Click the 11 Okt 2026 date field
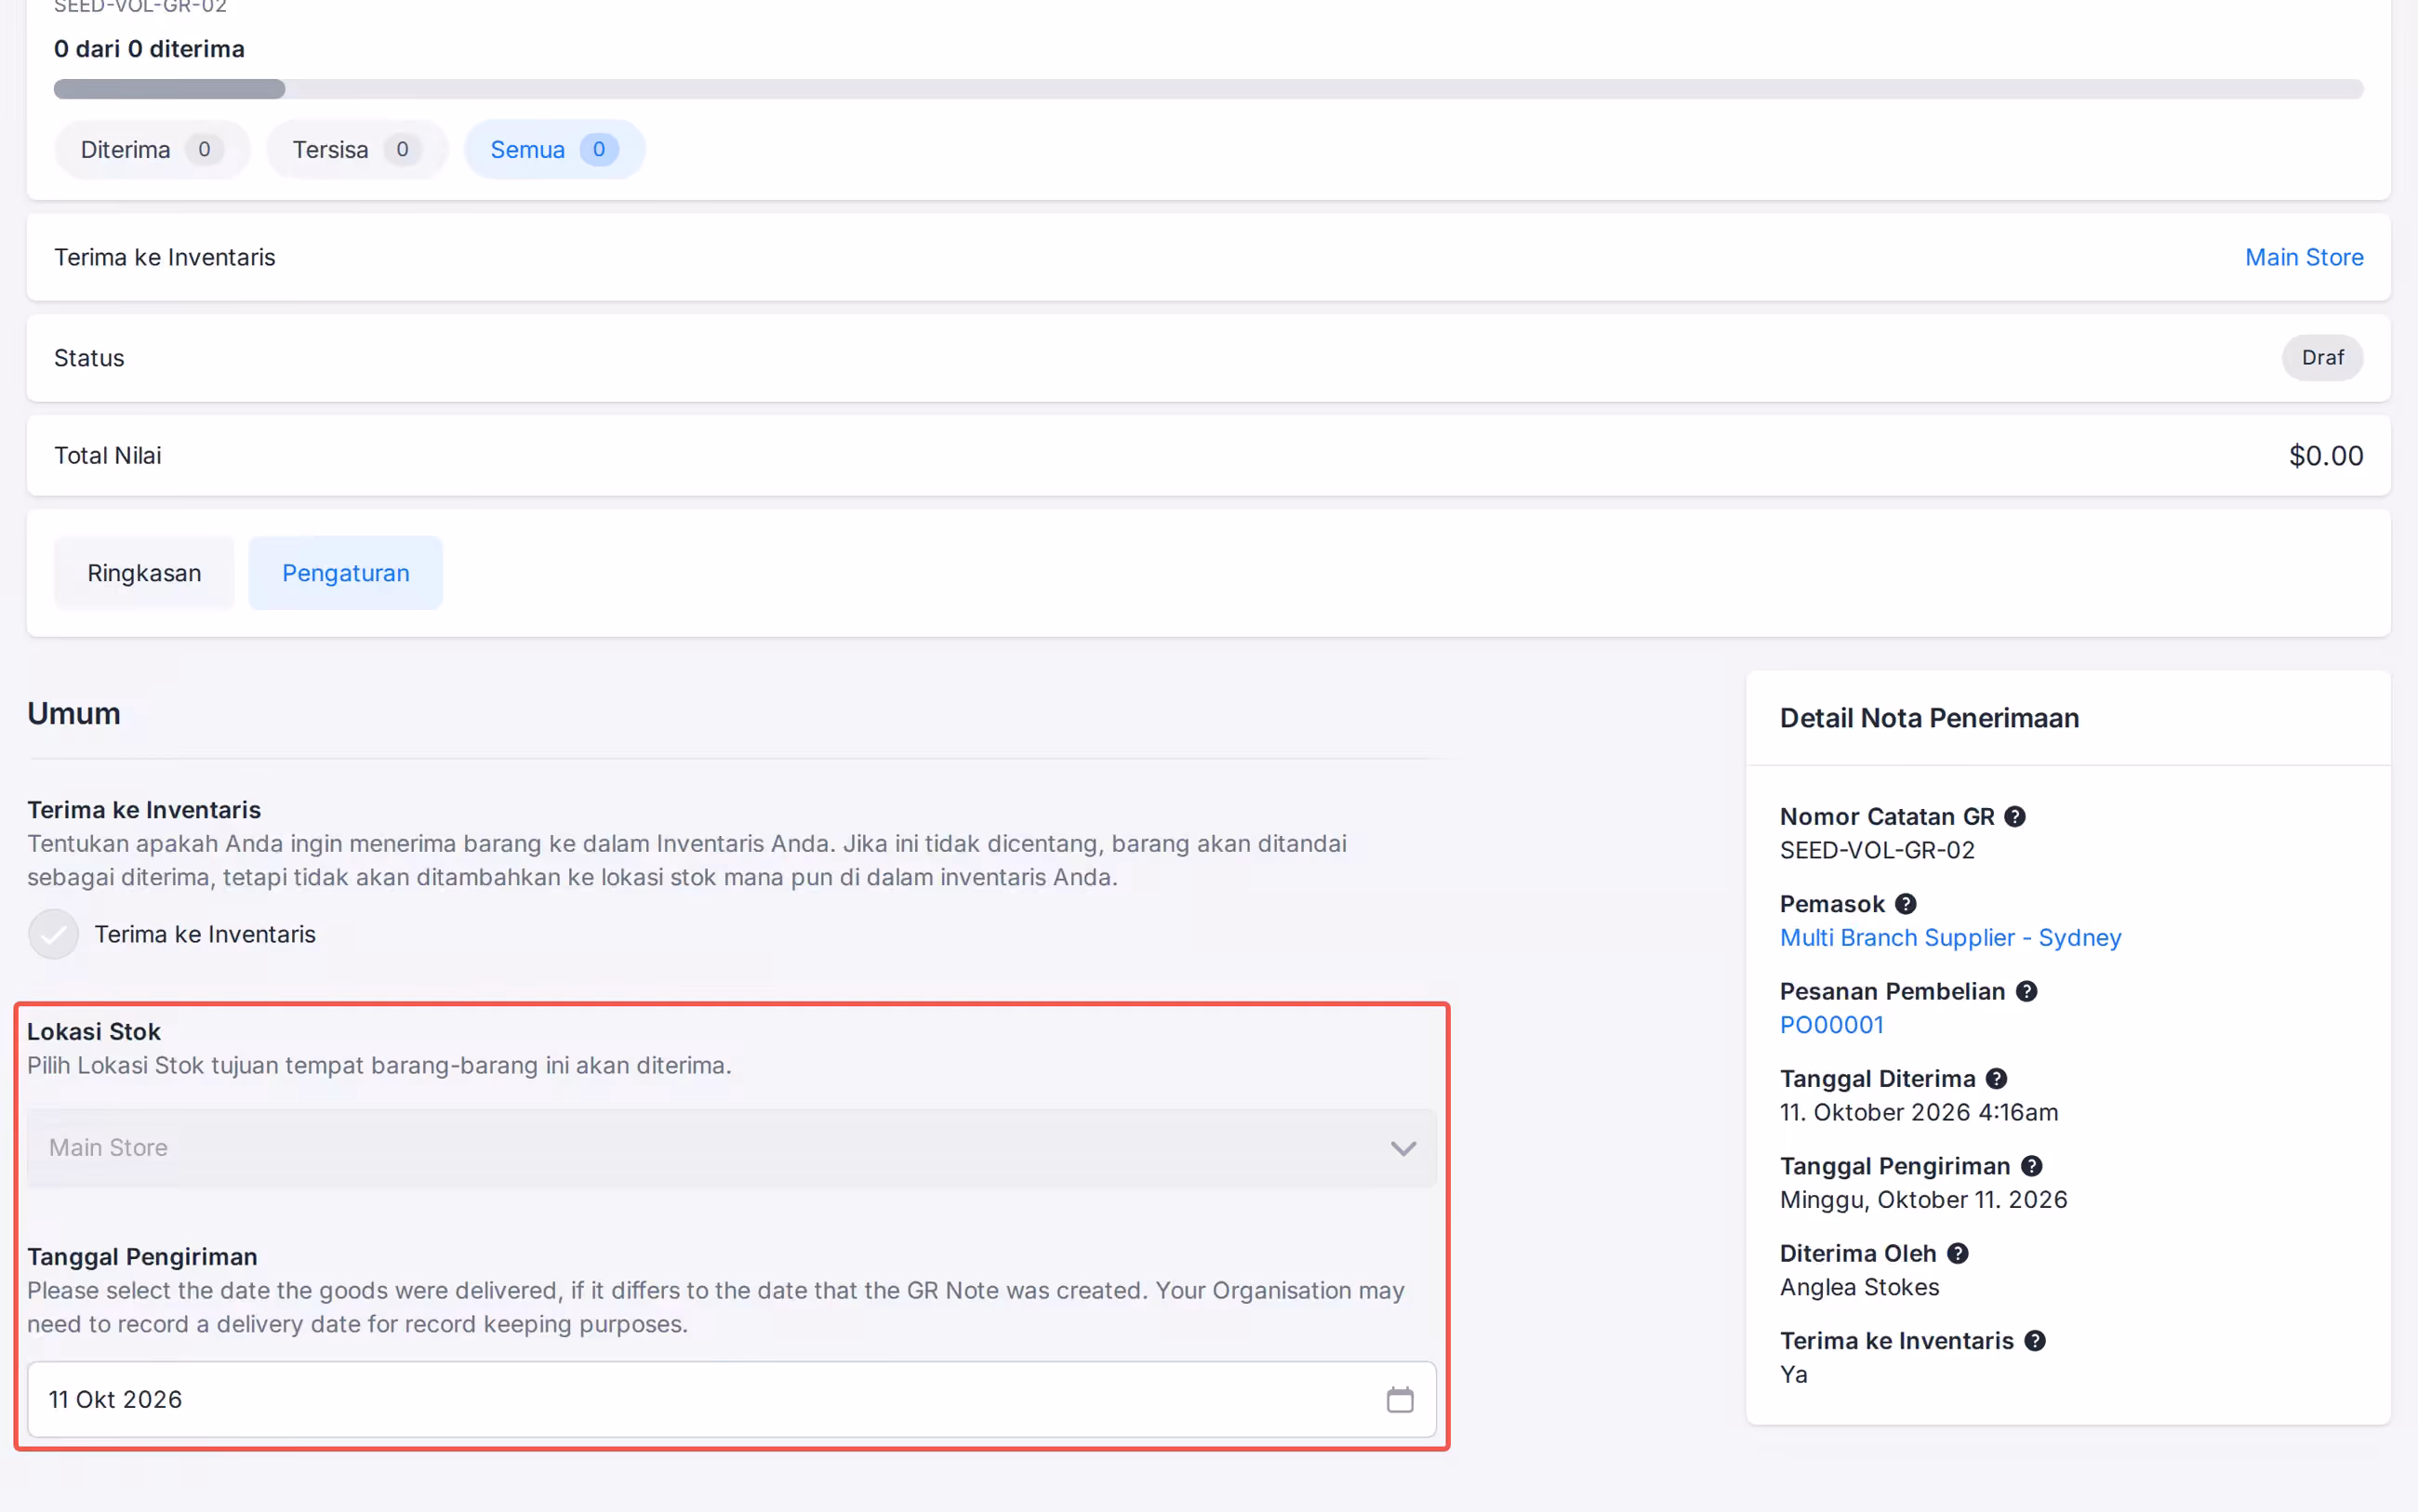The height and width of the screenshot is (1512, 2418). (x=731, y=1399)
